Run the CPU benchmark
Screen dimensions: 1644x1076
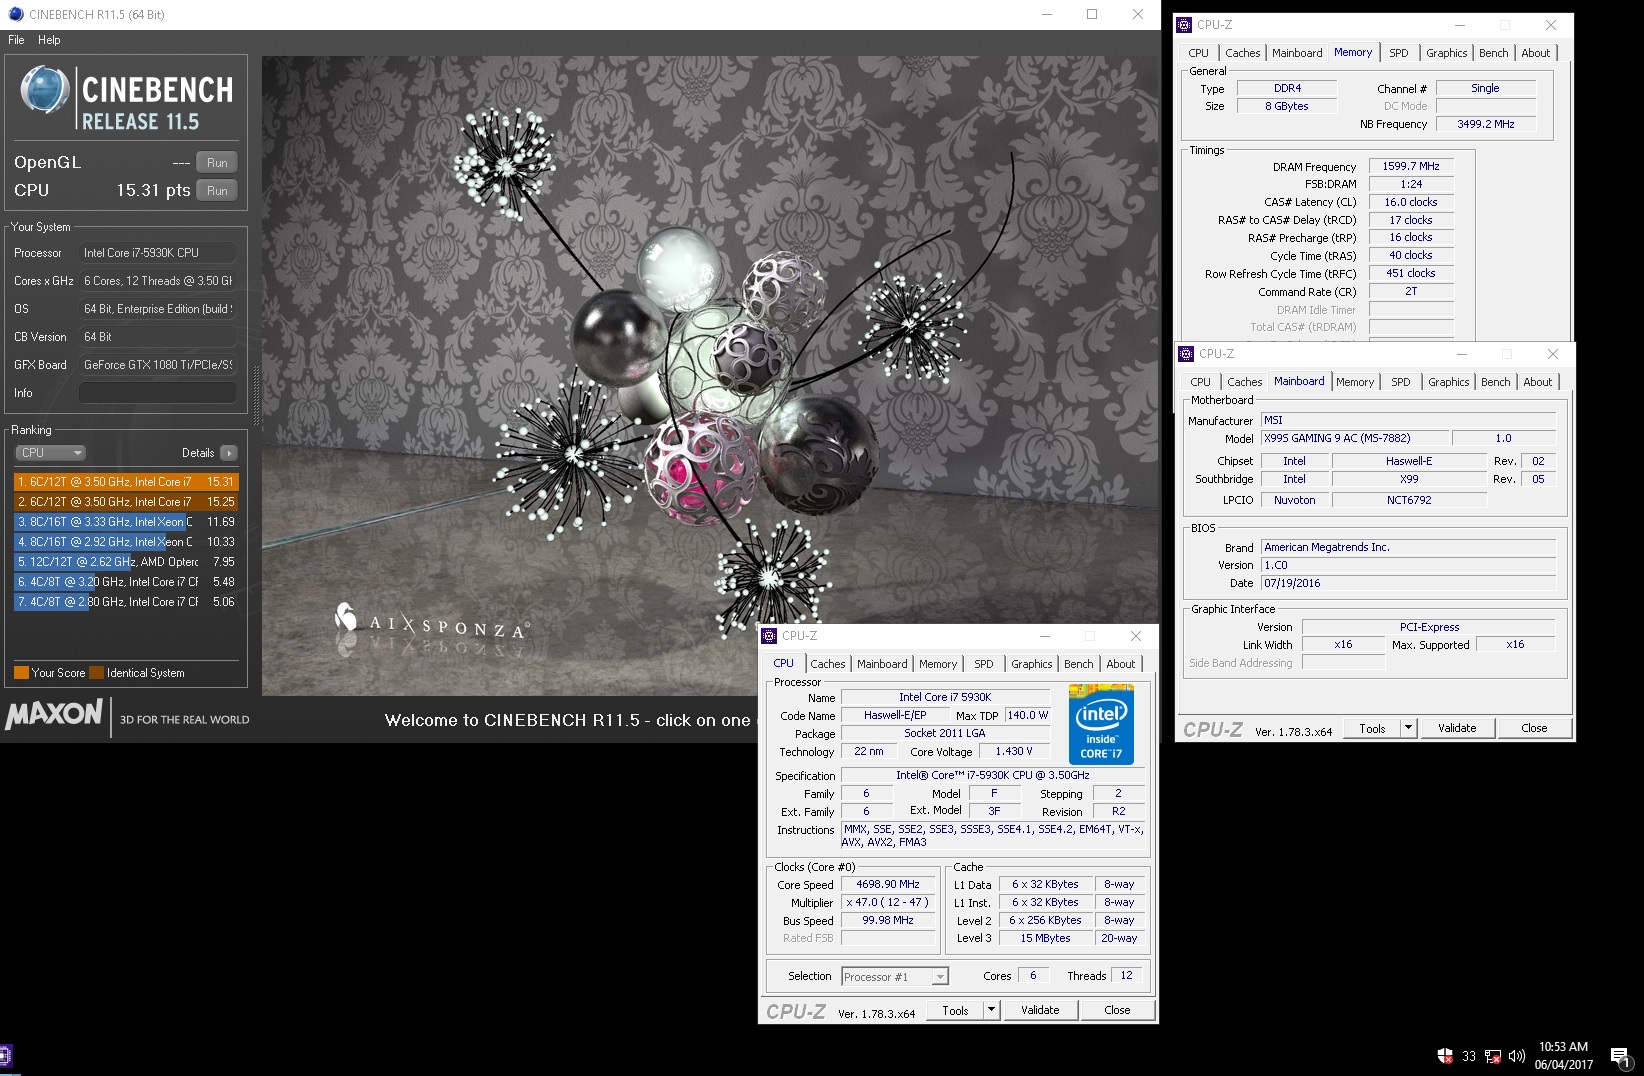(x=217, y=191)
